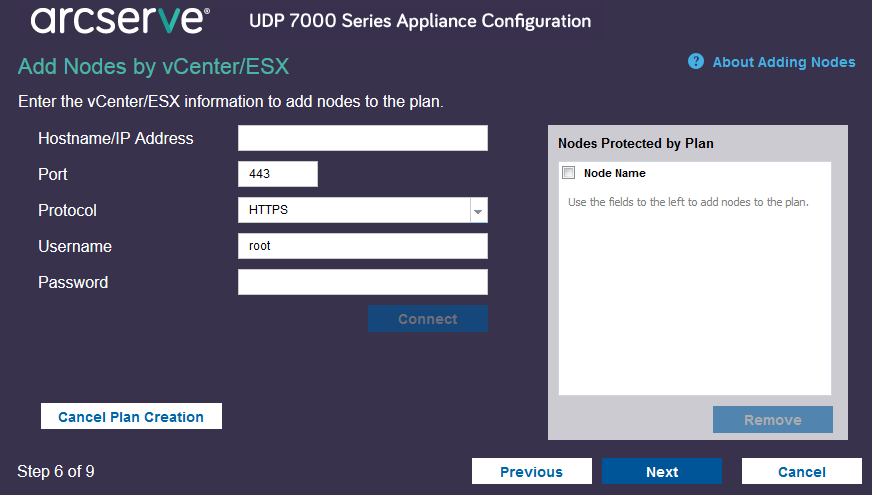The height and width of the screenshot is (495, 872).
Task: Click the Nodes Protected by Plan heading
Action: click(x=635, y=143)
